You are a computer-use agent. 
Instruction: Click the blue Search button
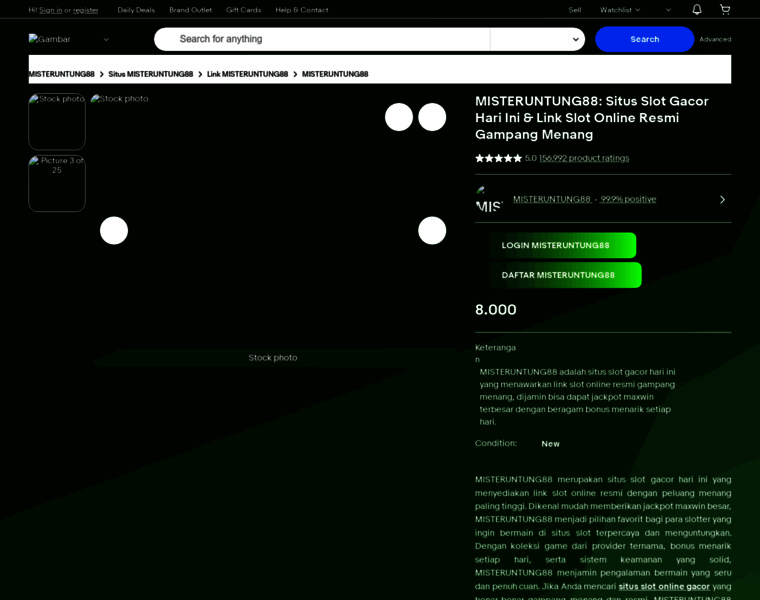click(644, 39)
